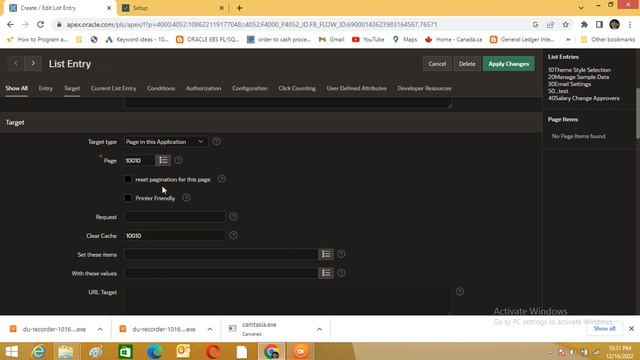The image size is (640, 360).
Task: Show help for Printer Friendly option
Action: tap(186, 198)
